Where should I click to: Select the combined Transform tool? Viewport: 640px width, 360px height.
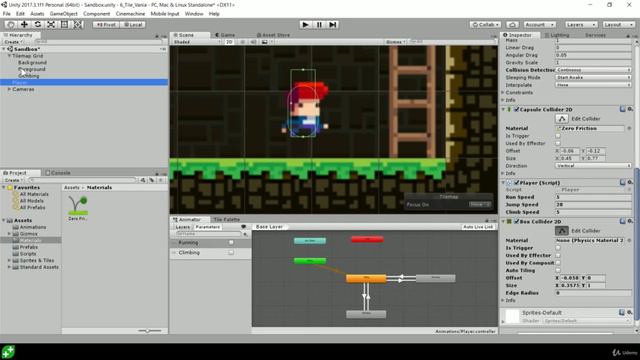coord(78,24)
